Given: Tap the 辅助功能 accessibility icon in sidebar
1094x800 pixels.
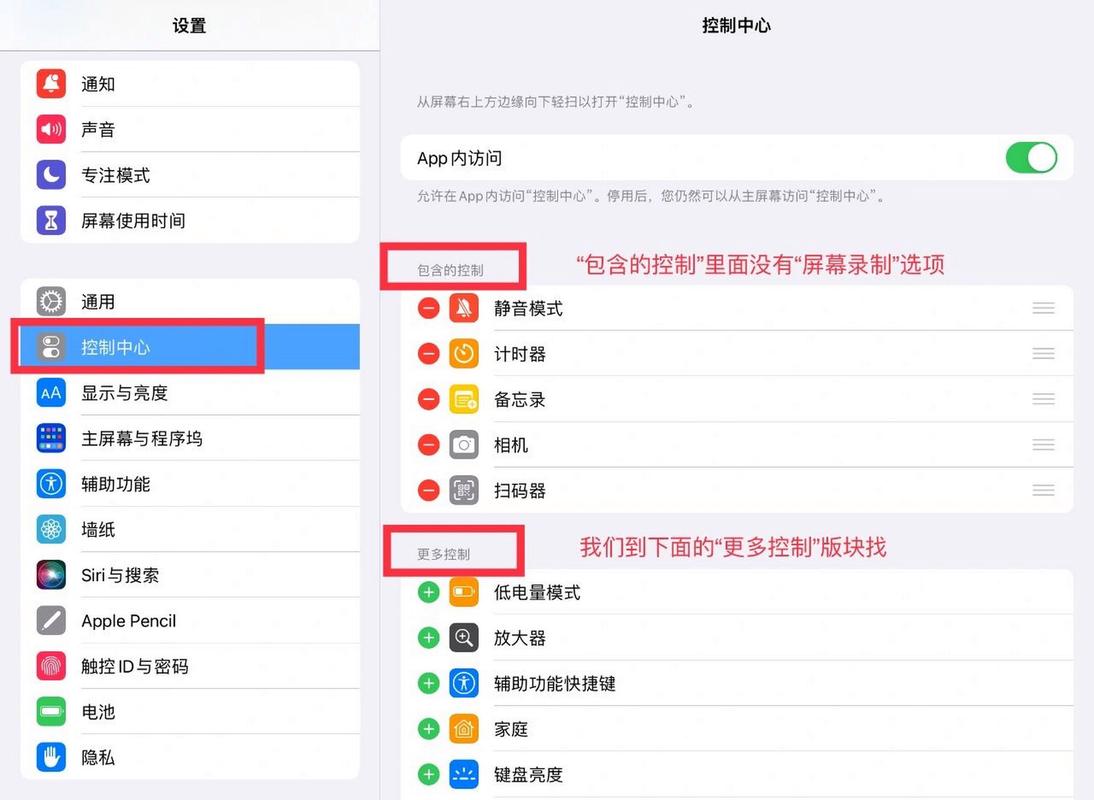Looking at the screenshot, I should [51, 483].
